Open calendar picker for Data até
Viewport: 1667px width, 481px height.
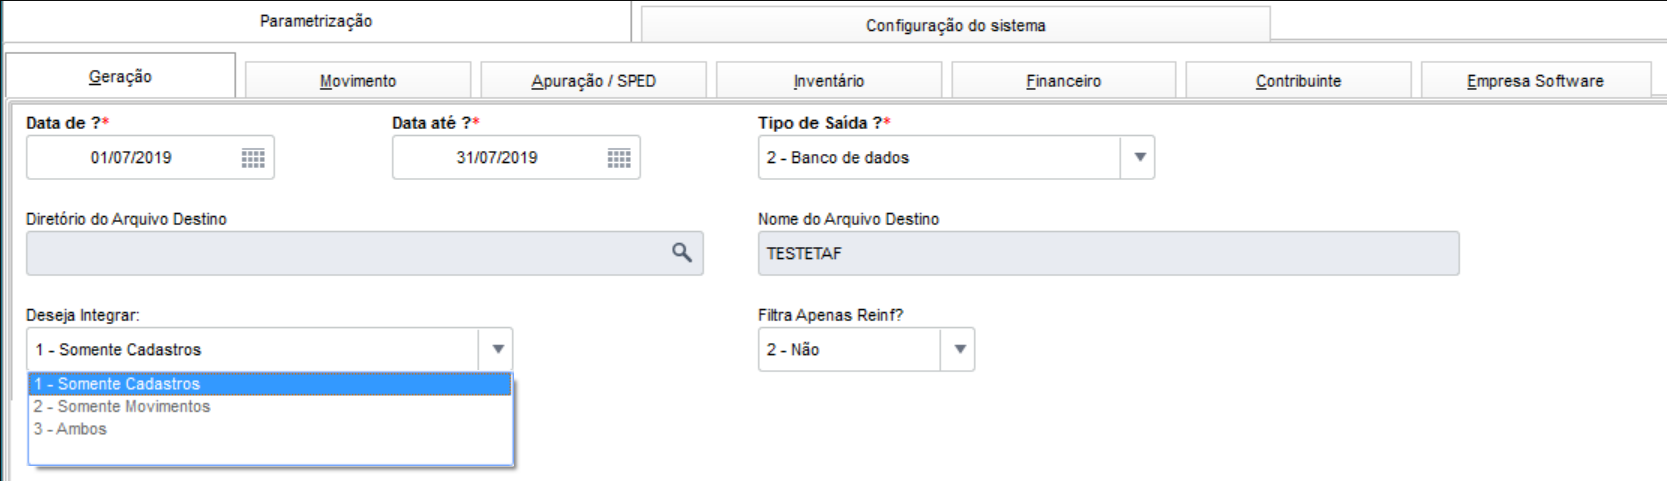pos(619,158)
